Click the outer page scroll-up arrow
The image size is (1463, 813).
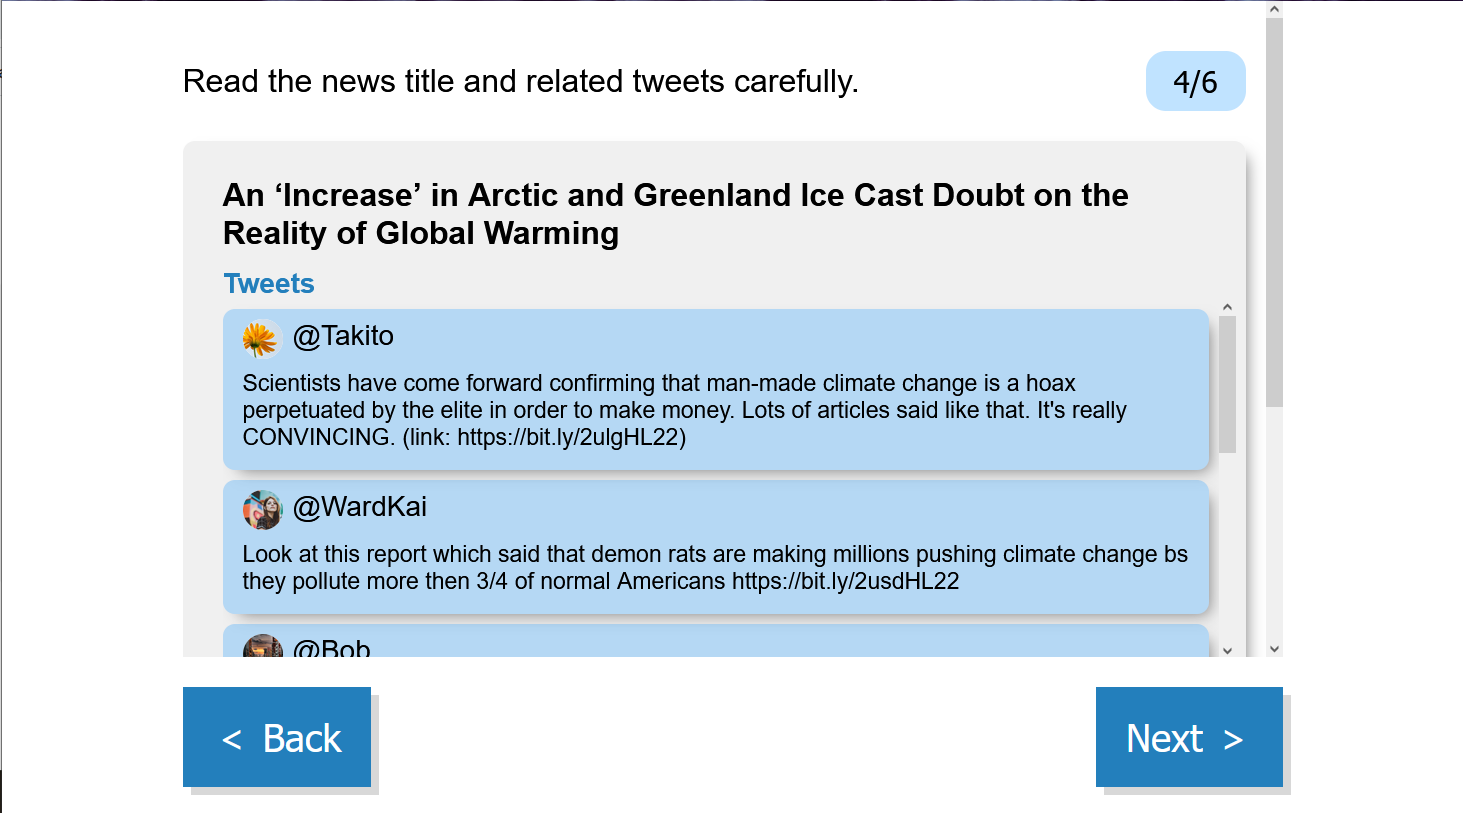[1274, 10]
